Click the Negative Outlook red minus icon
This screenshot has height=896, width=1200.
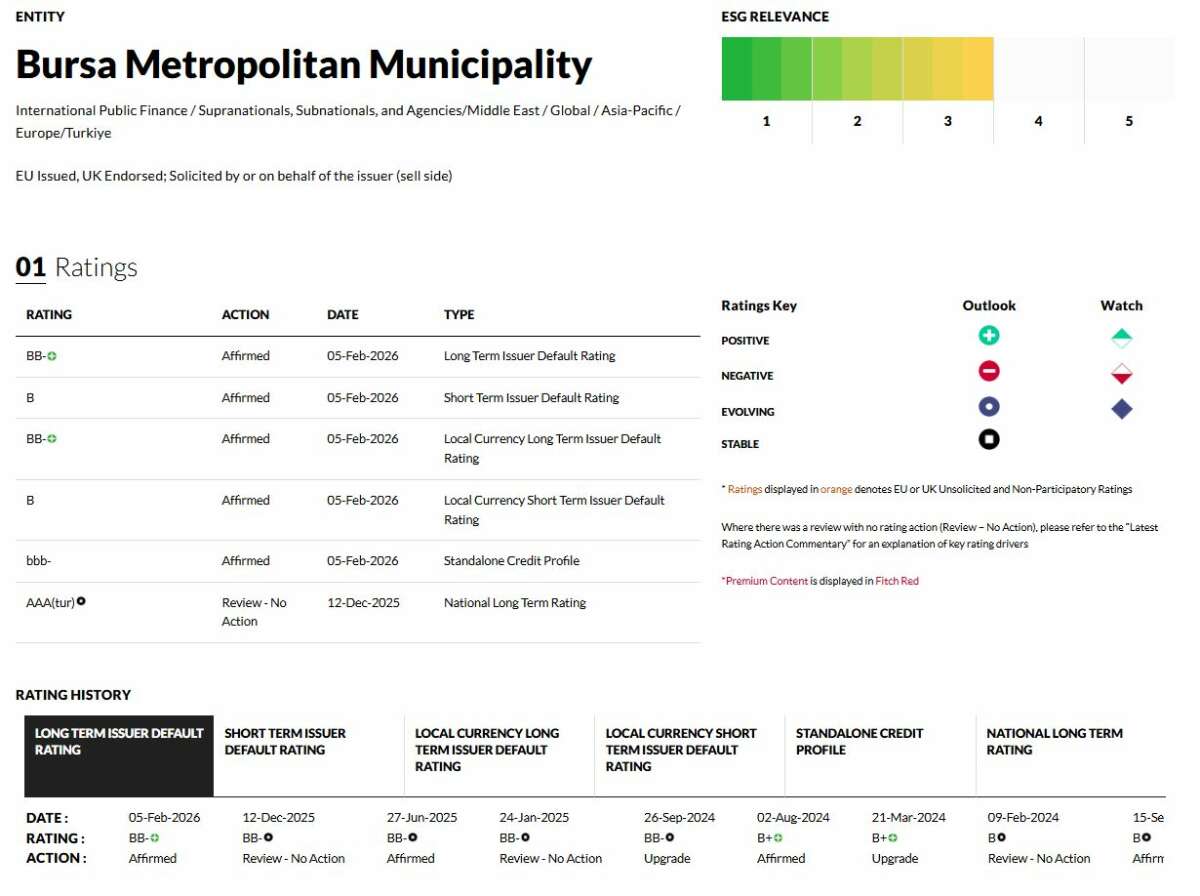click(989, 372)
